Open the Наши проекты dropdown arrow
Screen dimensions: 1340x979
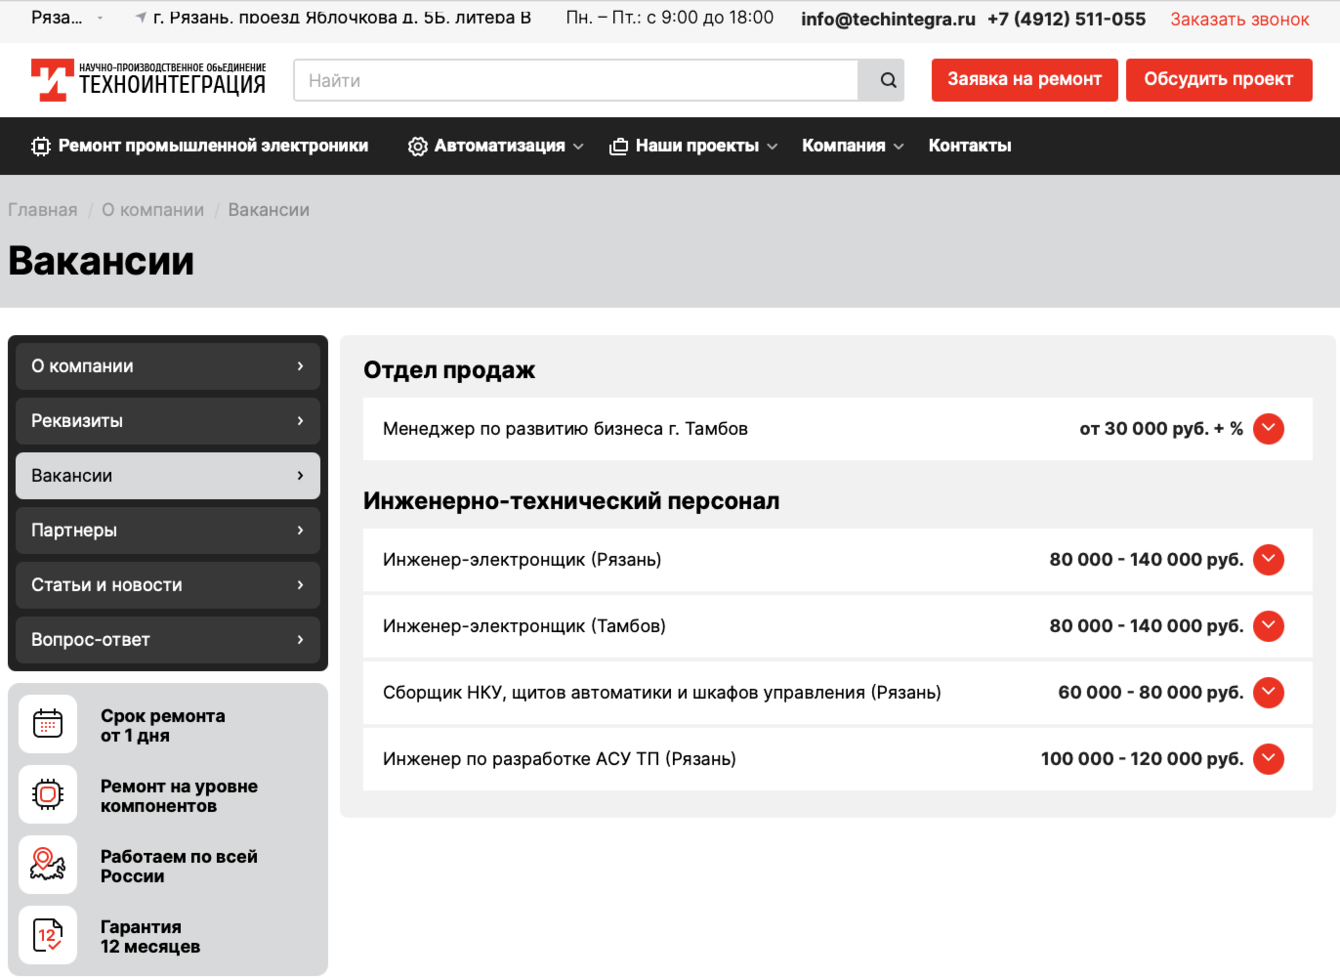pos(772,147)
